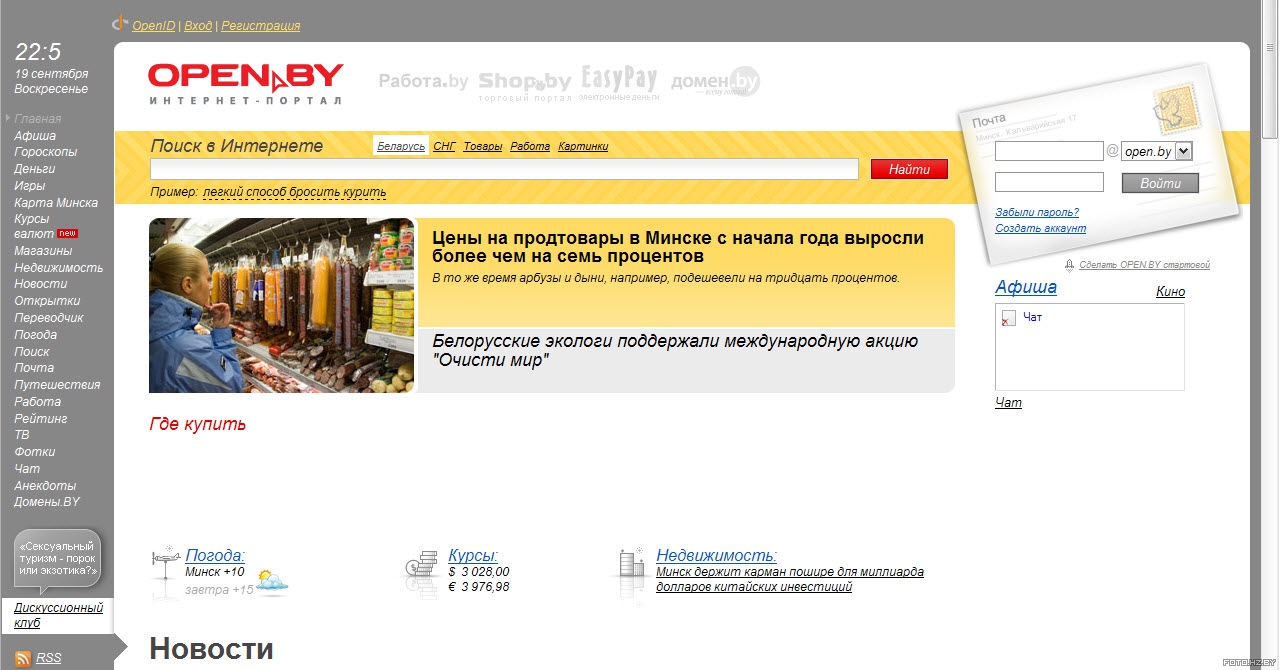Select the Беларусь search tab

(x=401, y=146)
